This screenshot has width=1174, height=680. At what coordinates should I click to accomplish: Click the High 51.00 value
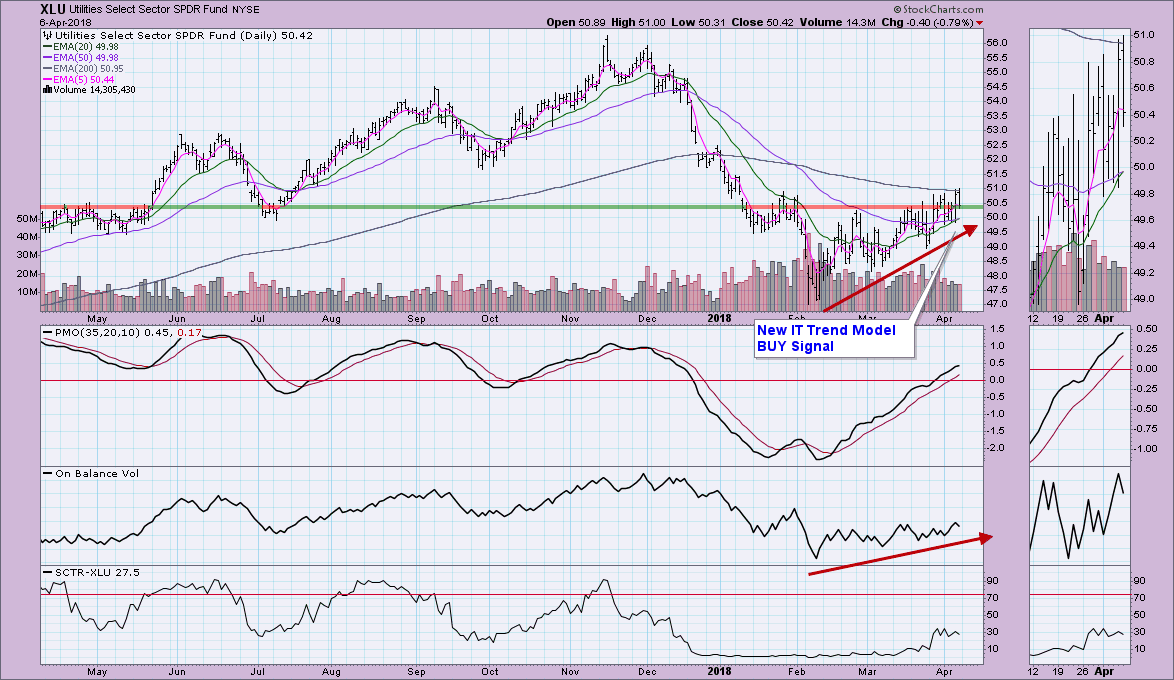coord(638,22)
